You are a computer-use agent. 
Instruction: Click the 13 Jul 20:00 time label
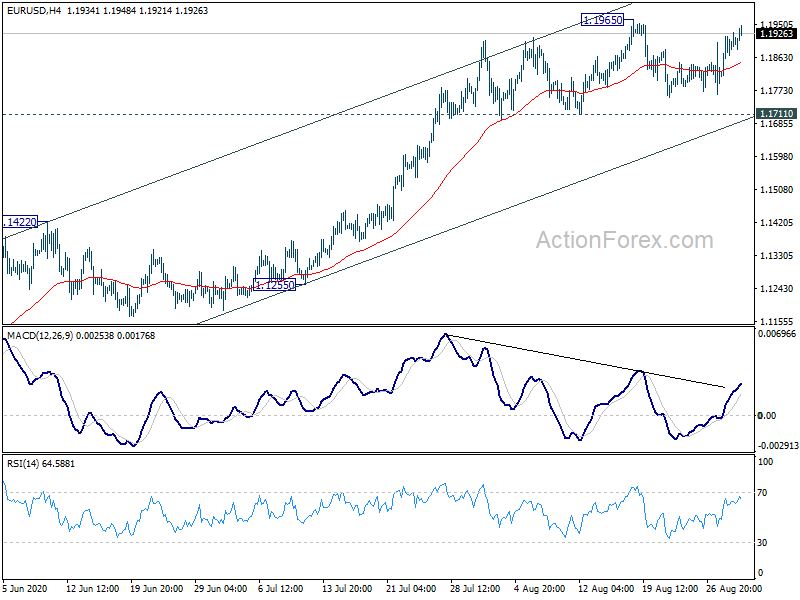348,589
